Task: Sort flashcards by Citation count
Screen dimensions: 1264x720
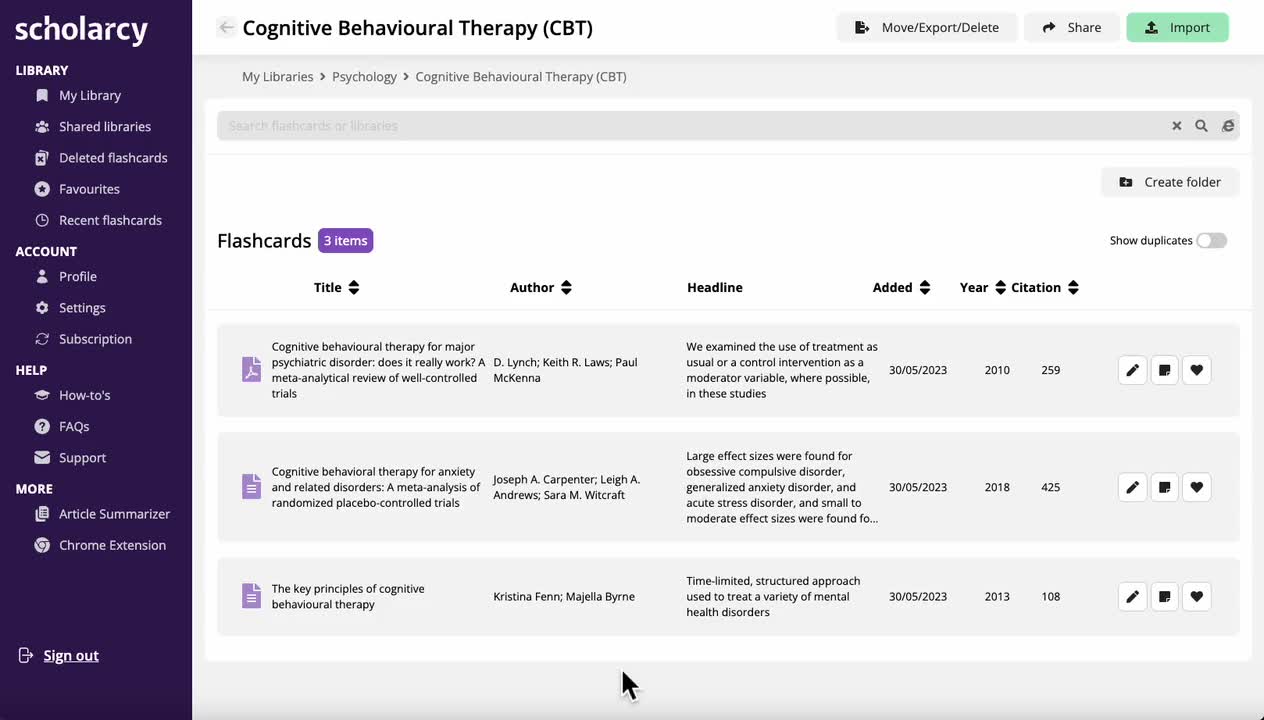Action: 1044,287
